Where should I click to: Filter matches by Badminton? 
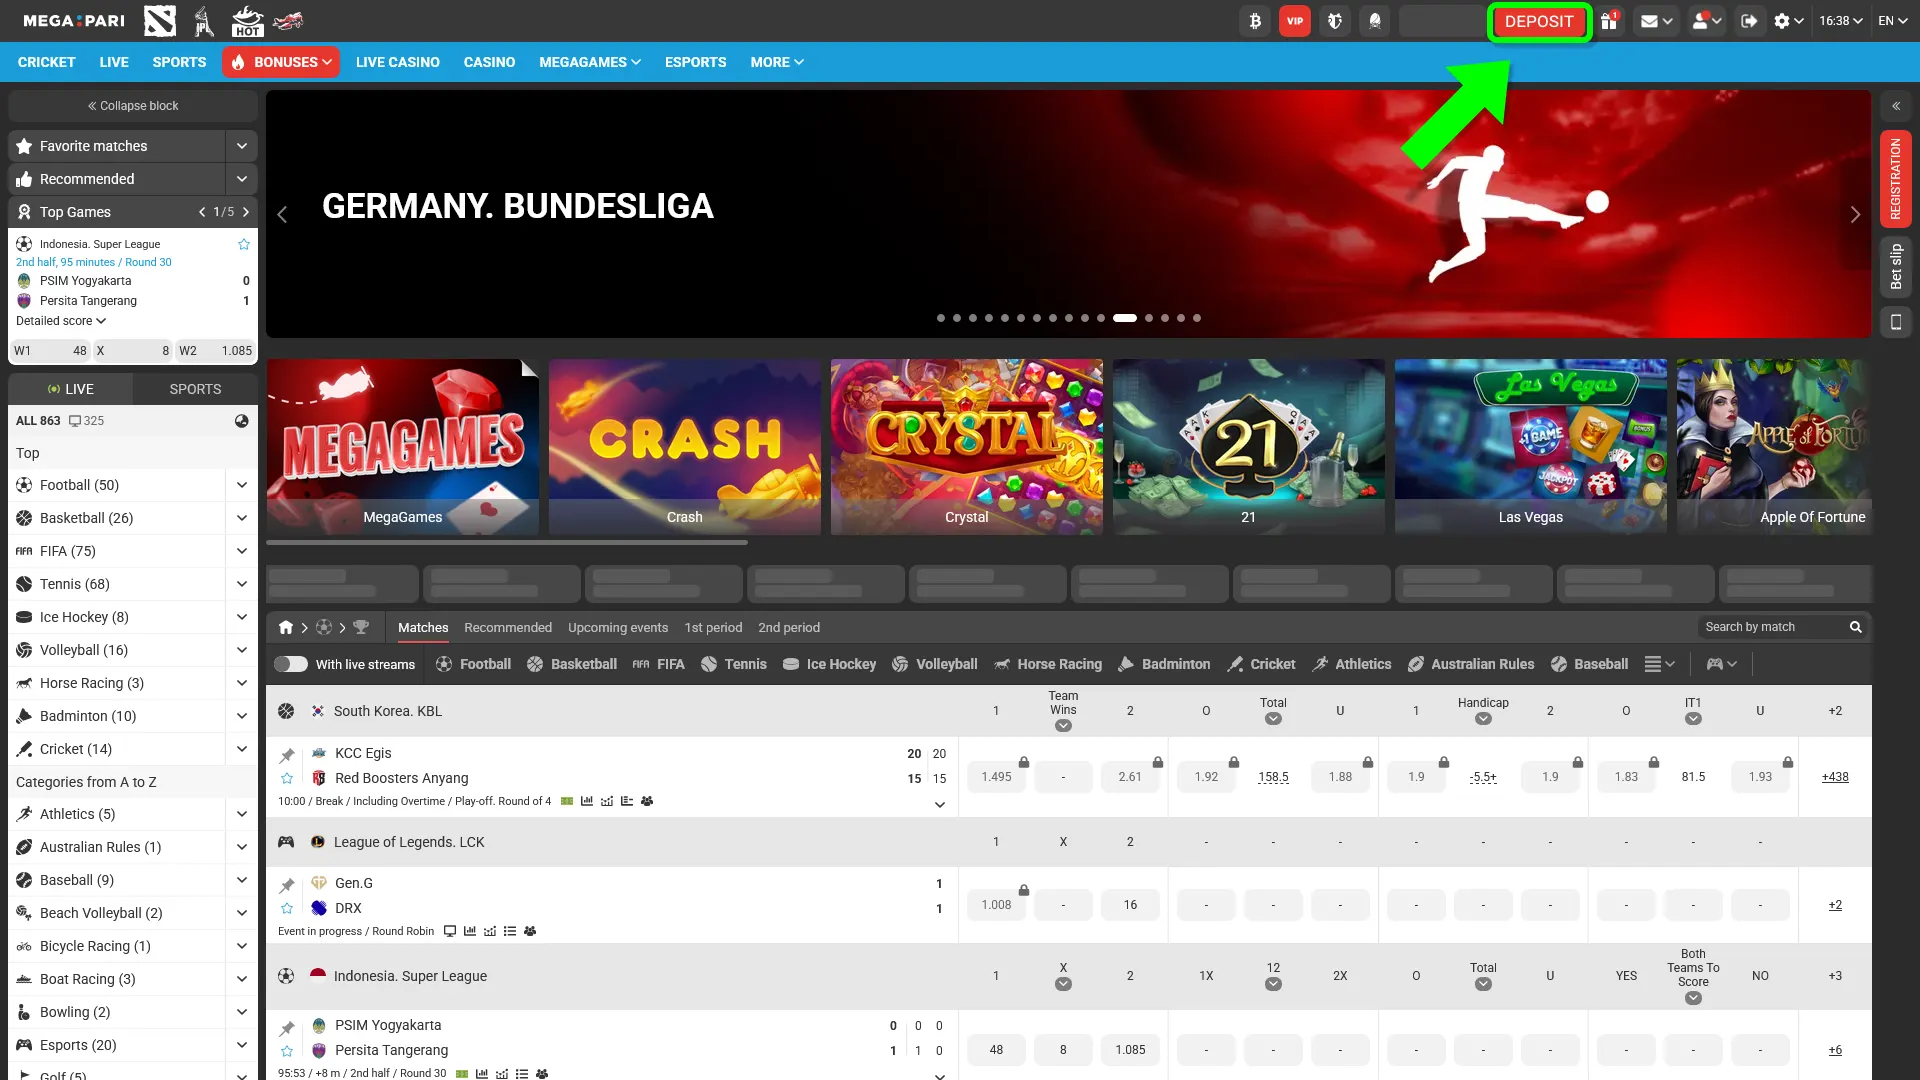pos(1163,664)
